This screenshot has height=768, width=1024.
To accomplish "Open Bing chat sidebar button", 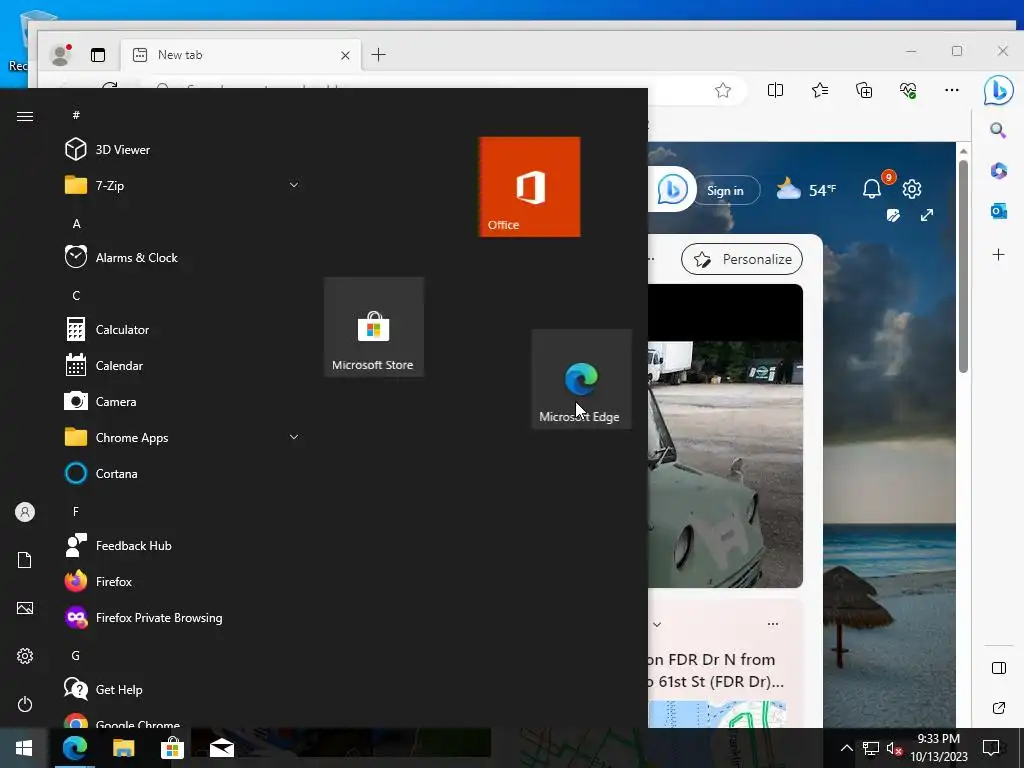I will [x=999, y=89].
